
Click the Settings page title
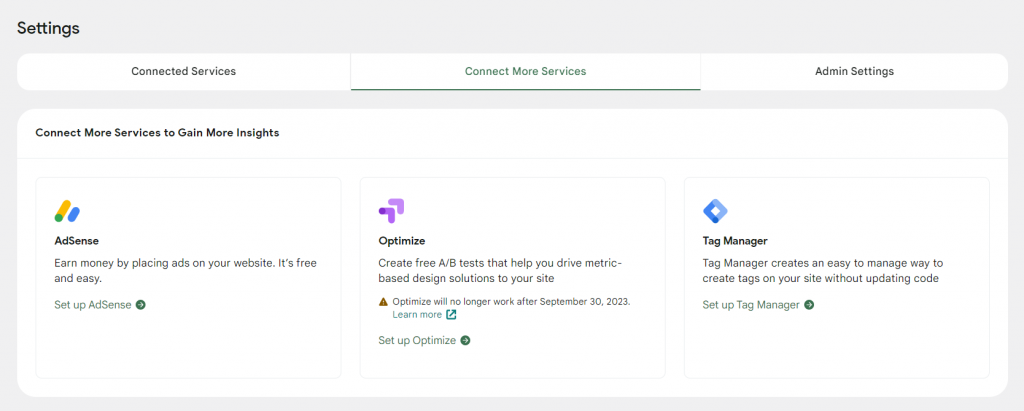pyautogui.click(x=48, y=28)
